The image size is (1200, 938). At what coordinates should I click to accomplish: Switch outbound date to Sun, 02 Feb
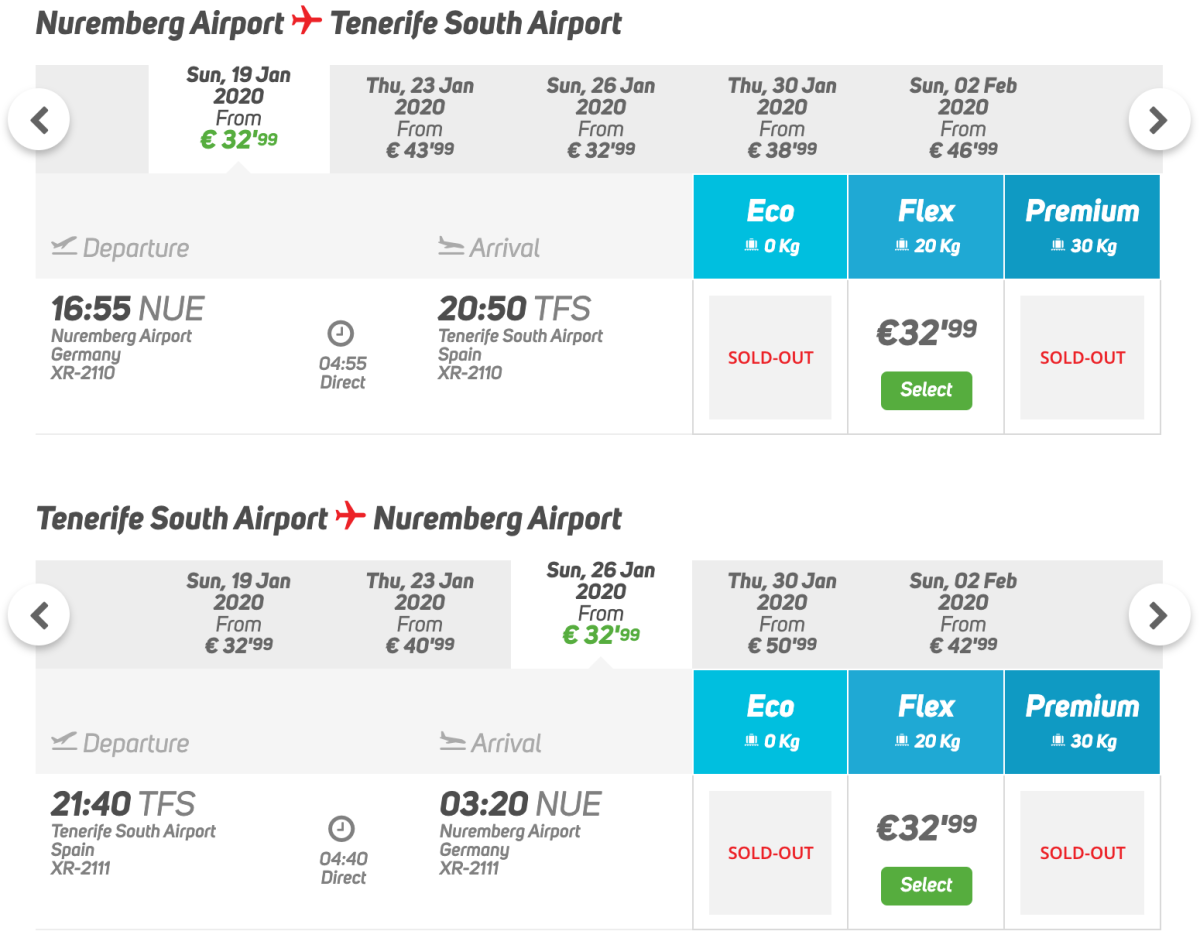click(963, 118)
